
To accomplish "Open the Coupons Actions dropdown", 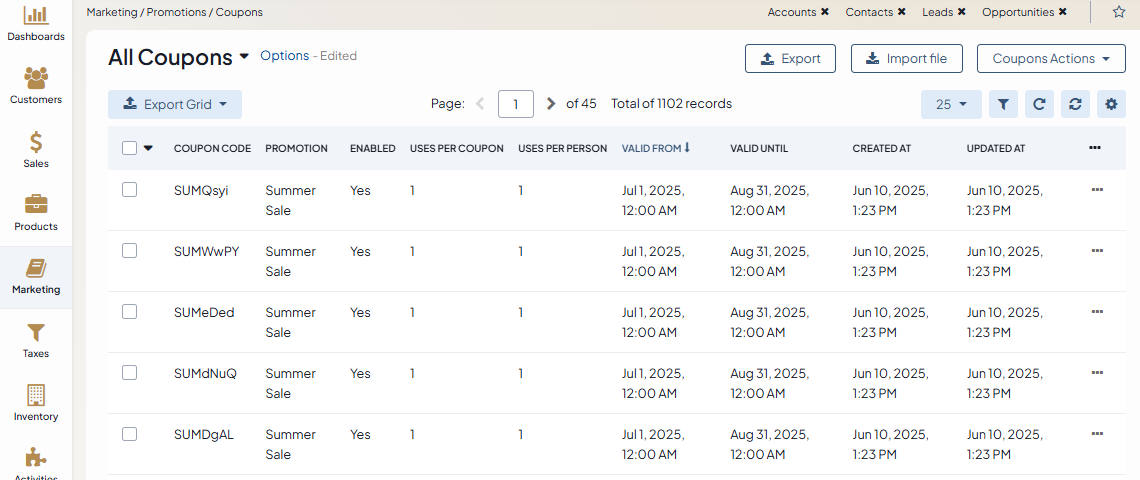I will tap(1051, 59).
